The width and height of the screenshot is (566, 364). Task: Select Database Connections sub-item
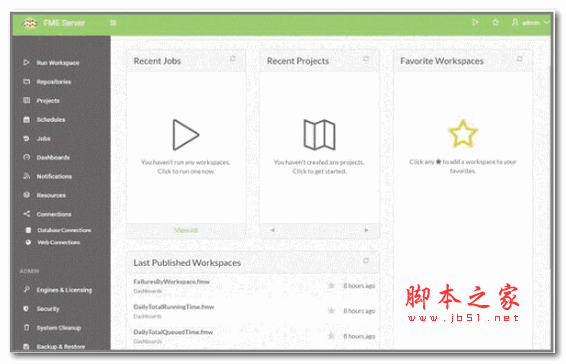64,230
